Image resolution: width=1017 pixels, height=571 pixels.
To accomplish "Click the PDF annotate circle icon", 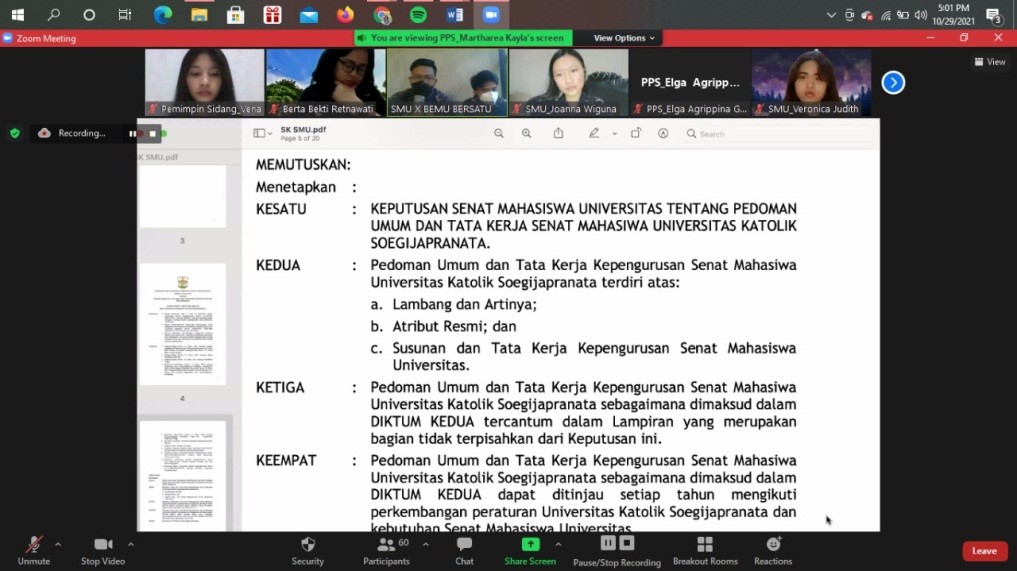I will [663, 134].
